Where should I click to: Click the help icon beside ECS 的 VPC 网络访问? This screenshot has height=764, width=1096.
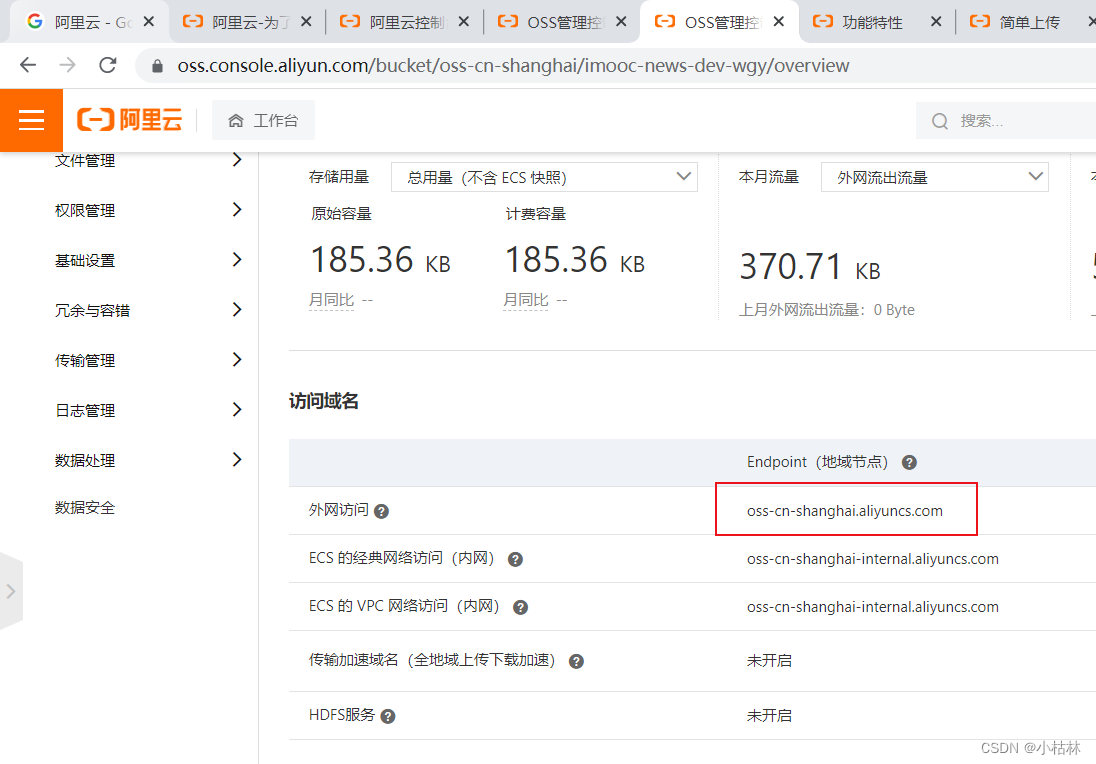(x=520, y=607)
